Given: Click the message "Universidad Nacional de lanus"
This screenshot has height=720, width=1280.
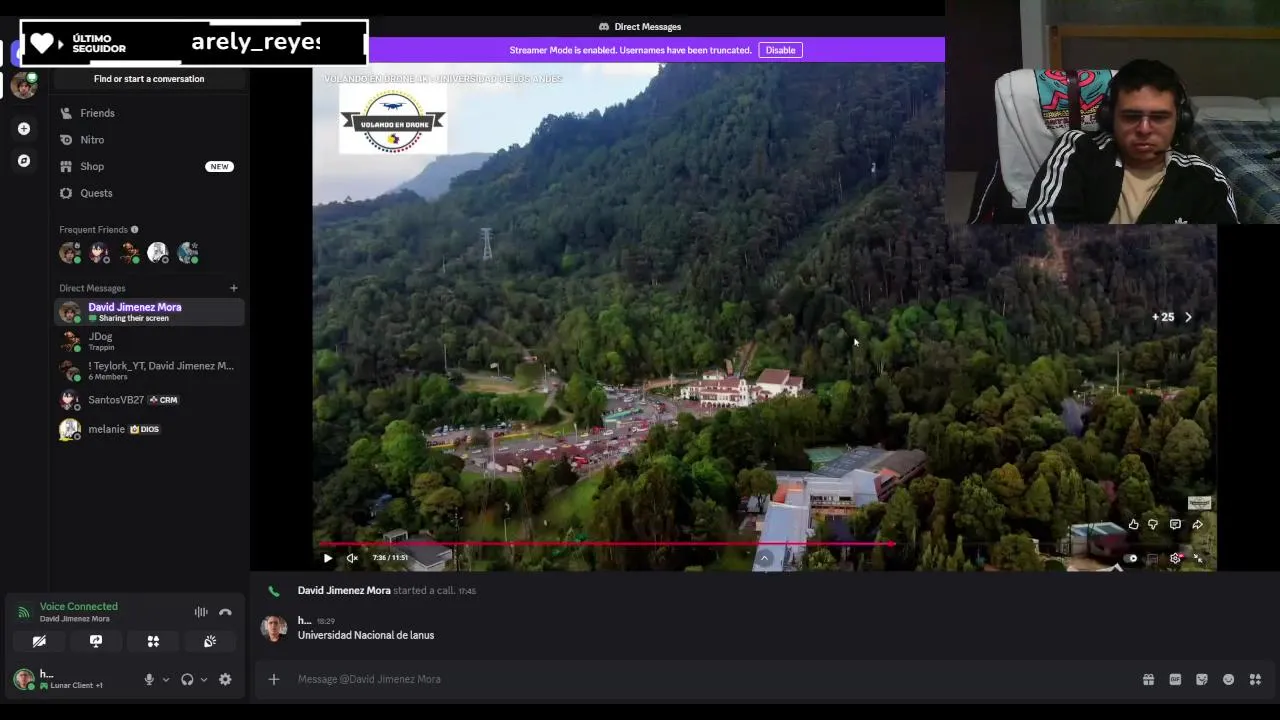Looking at the screenshot, I should point(366,635).
